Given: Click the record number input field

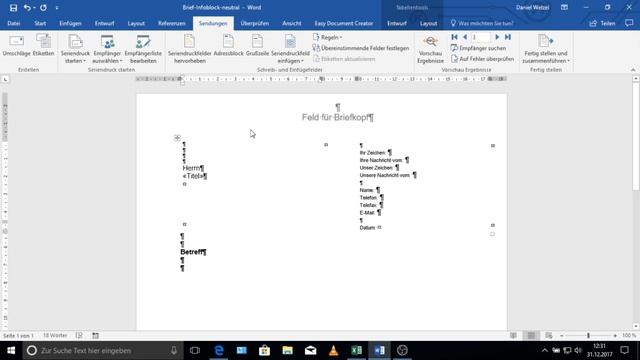Looking at the screenshot, I should pyautogui.click(x=481, y=37).
